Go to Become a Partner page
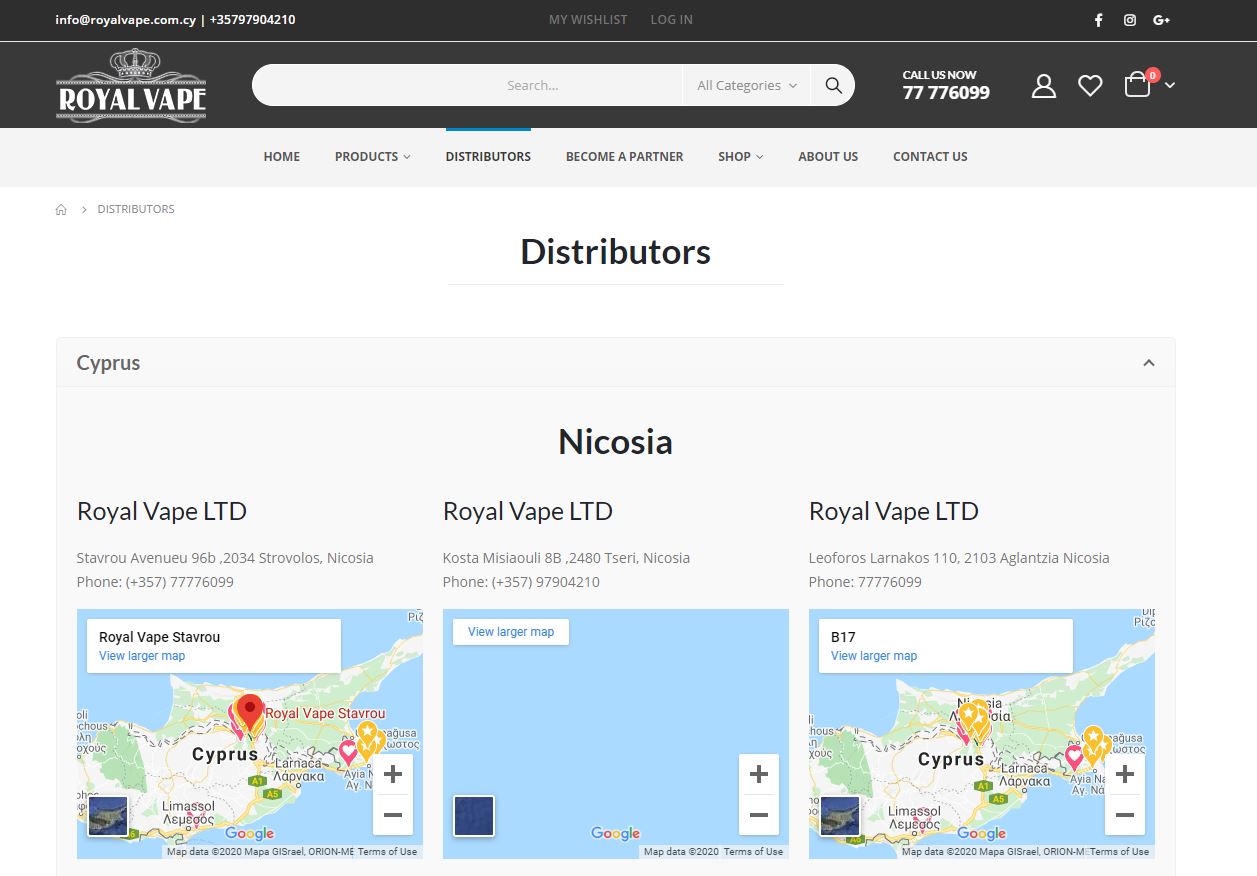The width and height of the screenshot is (1257, 876). (x=624, y=157)
